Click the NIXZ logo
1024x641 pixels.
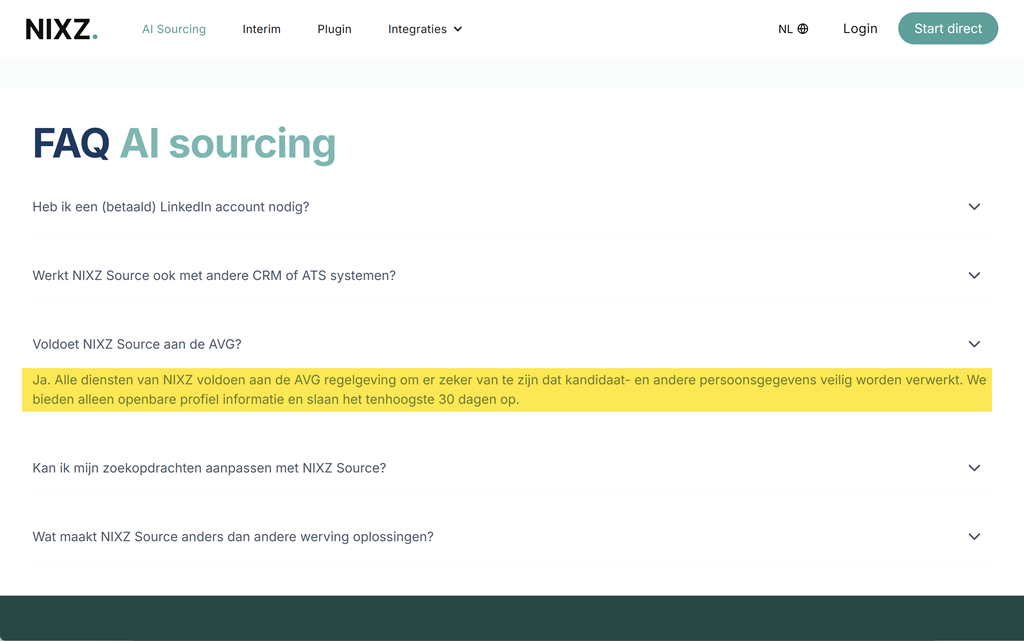(x=61, y=29)
